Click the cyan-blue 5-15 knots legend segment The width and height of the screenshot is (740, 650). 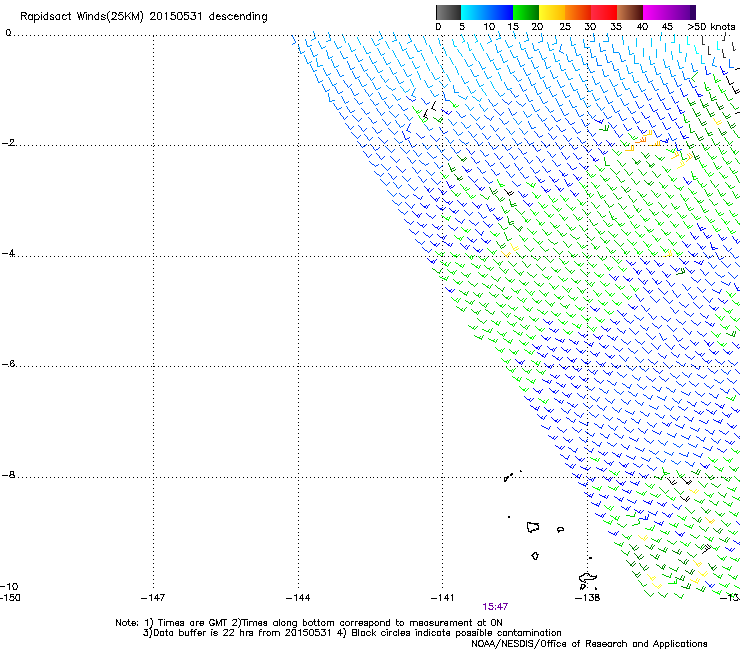click(487, 12)
